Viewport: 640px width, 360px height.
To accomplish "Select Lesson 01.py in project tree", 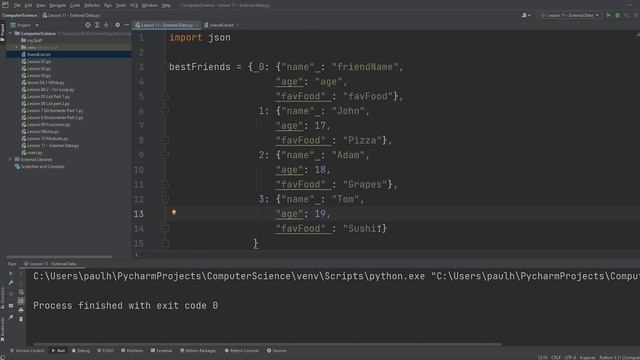I will [36, 62].
